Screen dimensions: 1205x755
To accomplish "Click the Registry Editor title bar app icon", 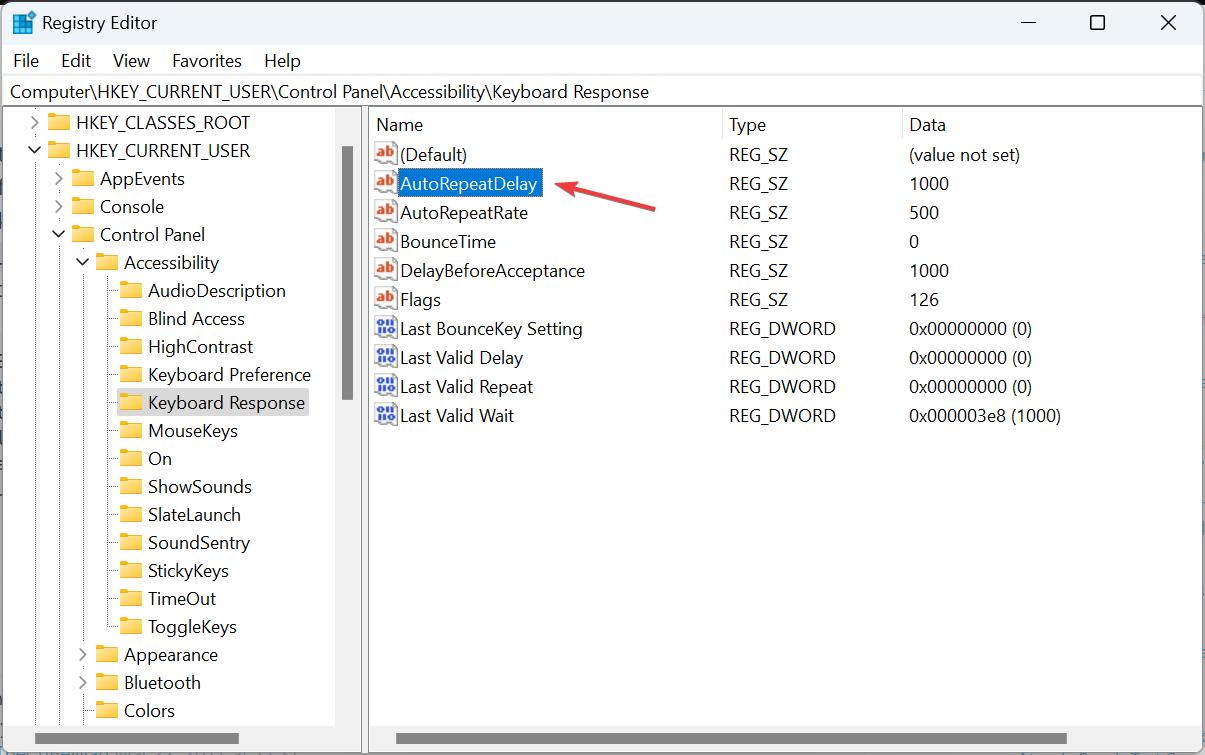I will point(23,23).
